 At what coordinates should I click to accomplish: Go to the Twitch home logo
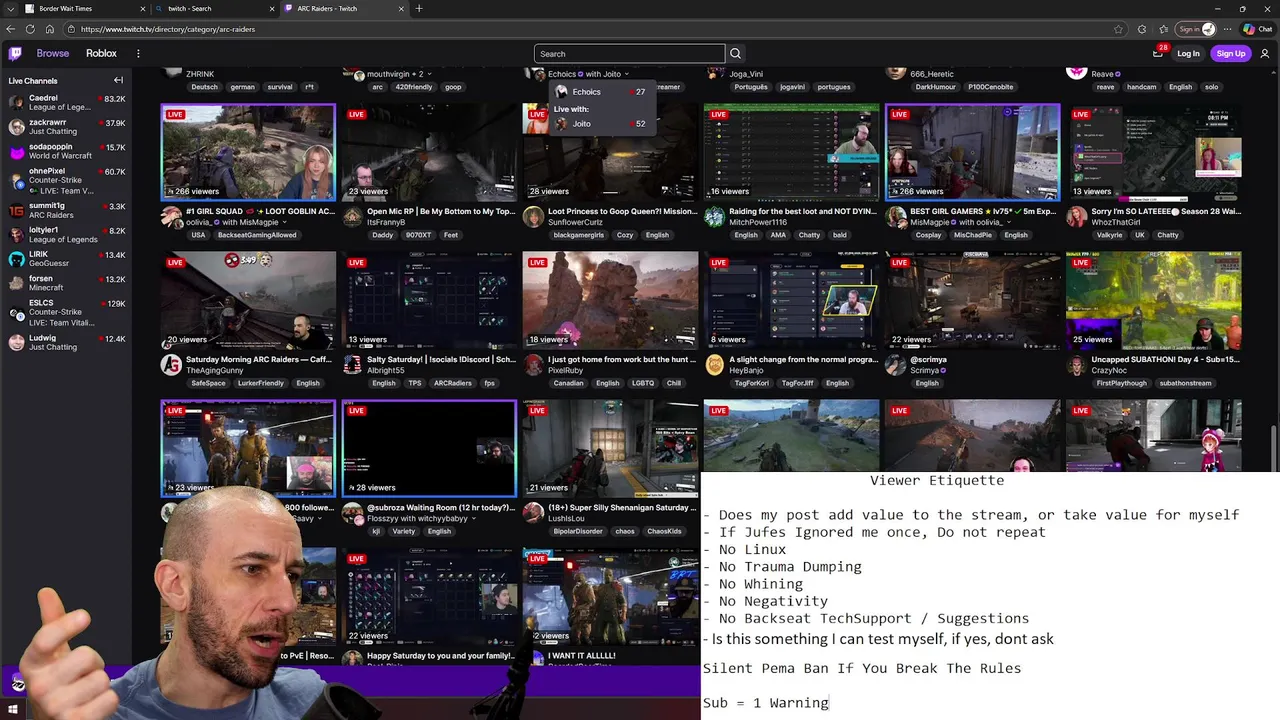[x=15, y=53]
